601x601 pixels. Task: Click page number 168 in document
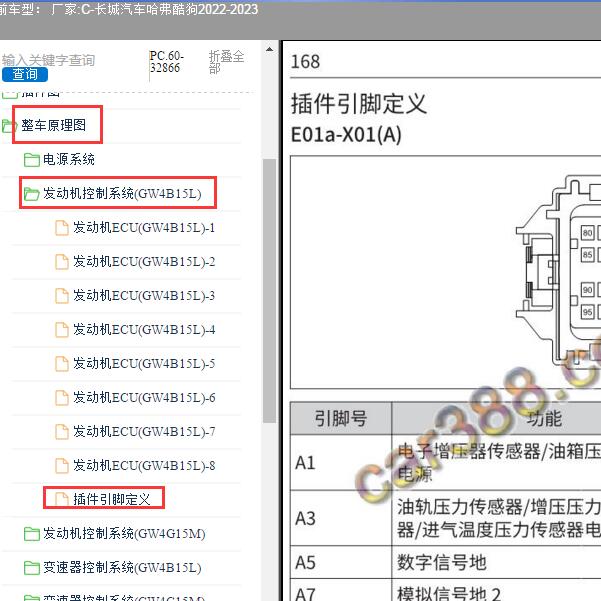point(305,62)
